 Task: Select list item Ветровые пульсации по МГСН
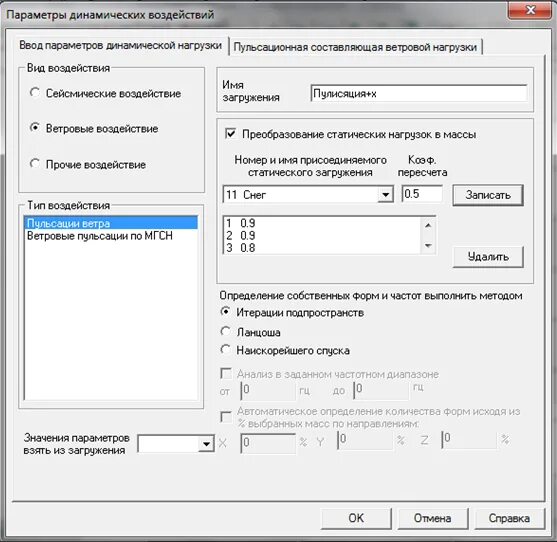111,236
